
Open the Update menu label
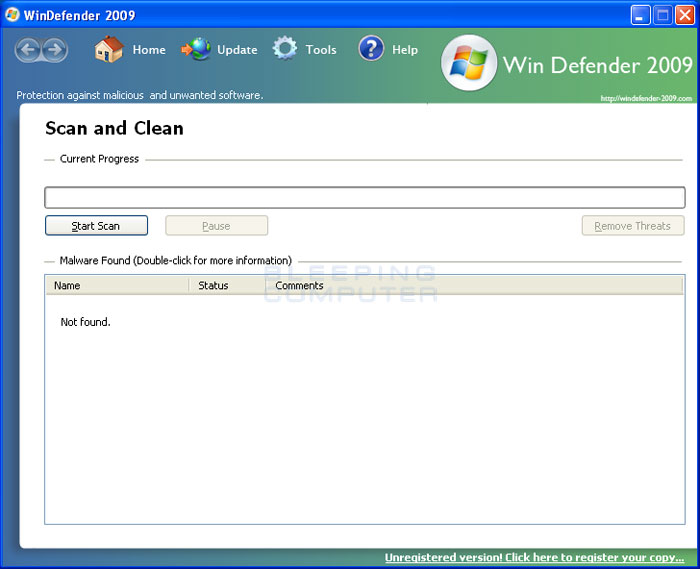coord(237,50)
